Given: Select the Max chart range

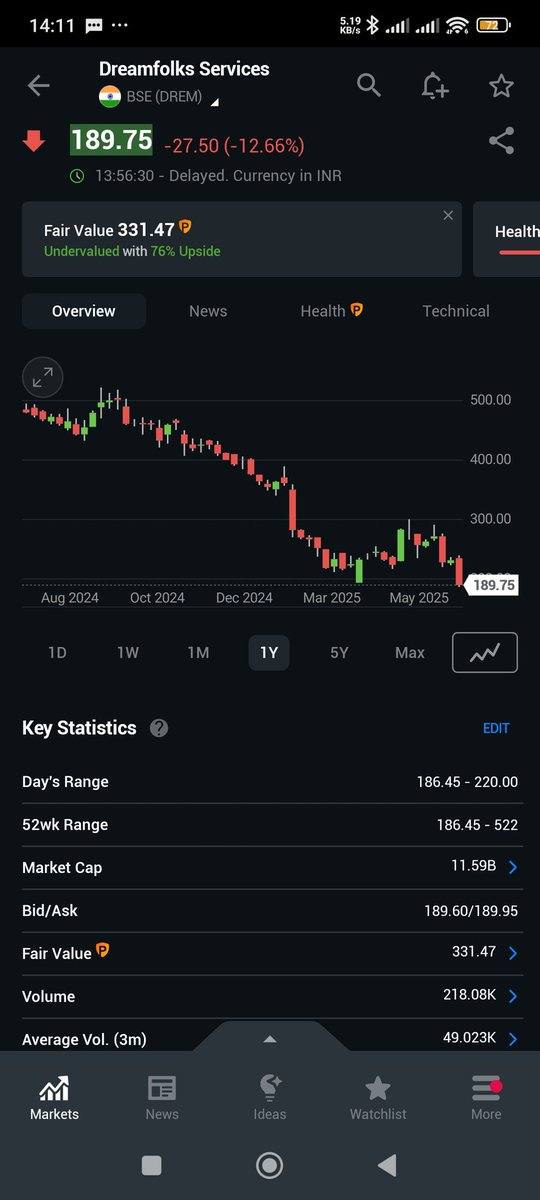Looking at the screenshot, I should tap(410, 653).
